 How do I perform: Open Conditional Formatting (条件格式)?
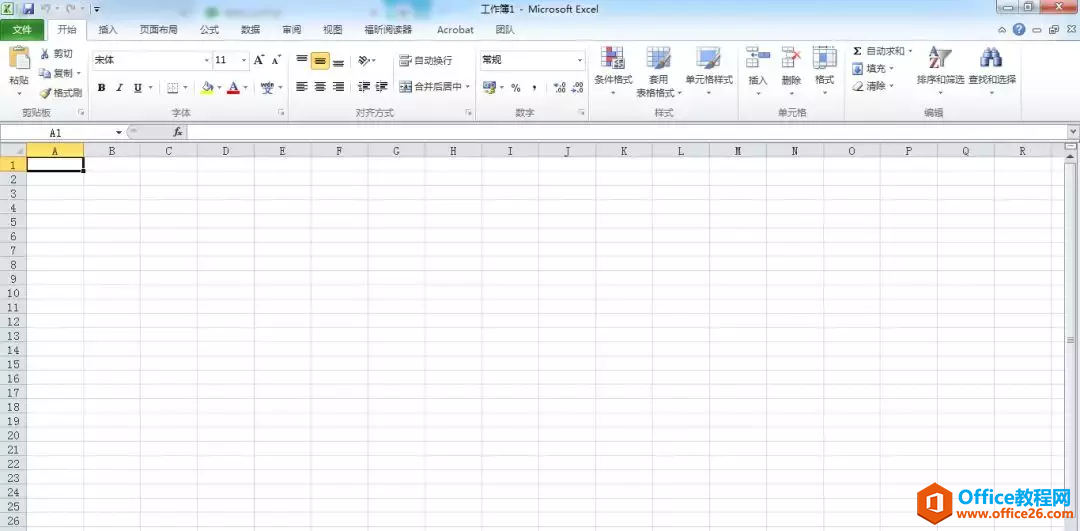coord(613,72)
